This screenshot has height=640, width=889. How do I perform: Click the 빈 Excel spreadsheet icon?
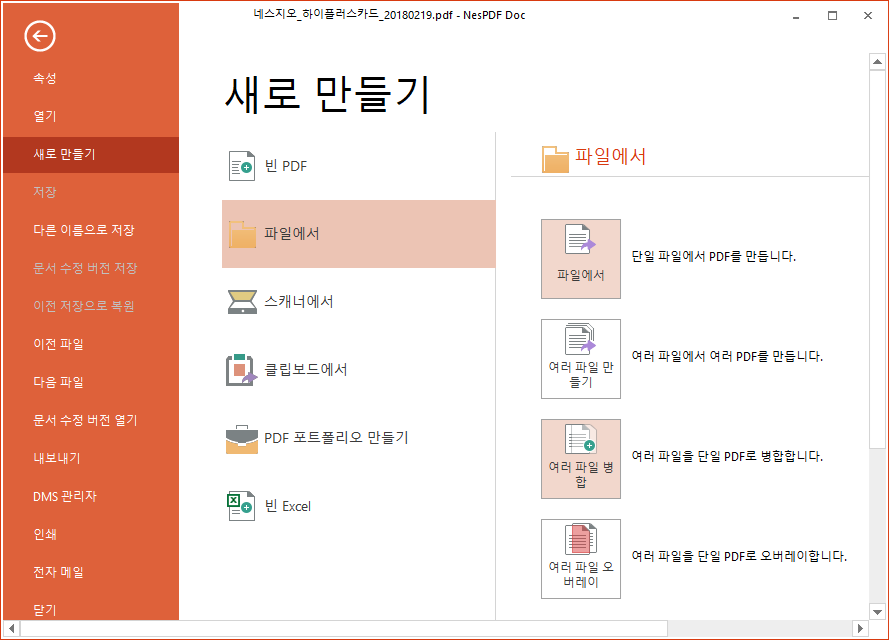click(241, 506)
